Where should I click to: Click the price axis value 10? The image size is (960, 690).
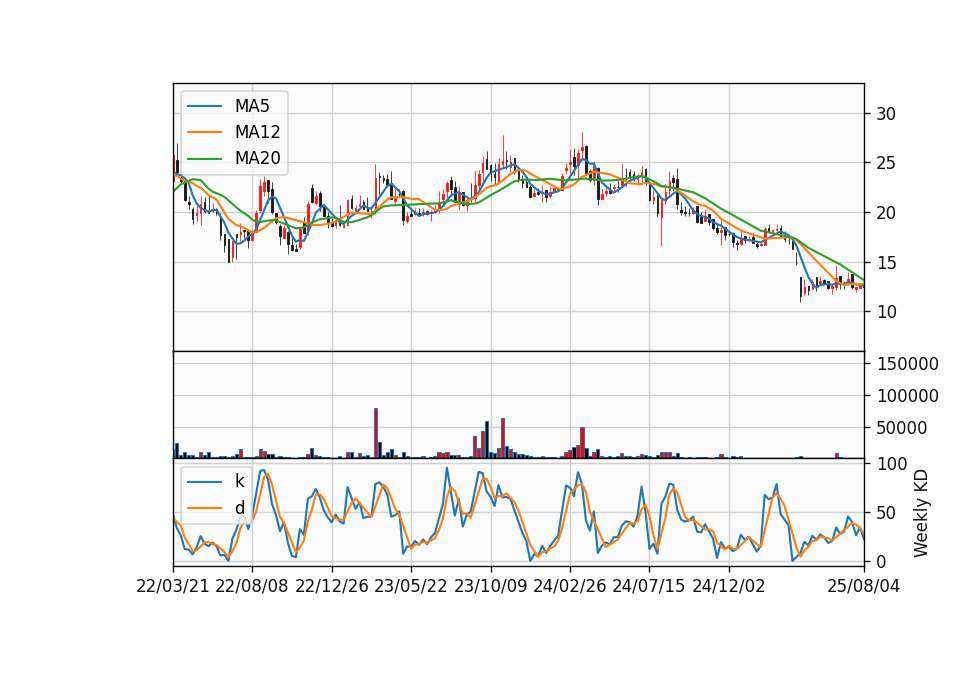point(885,312)
